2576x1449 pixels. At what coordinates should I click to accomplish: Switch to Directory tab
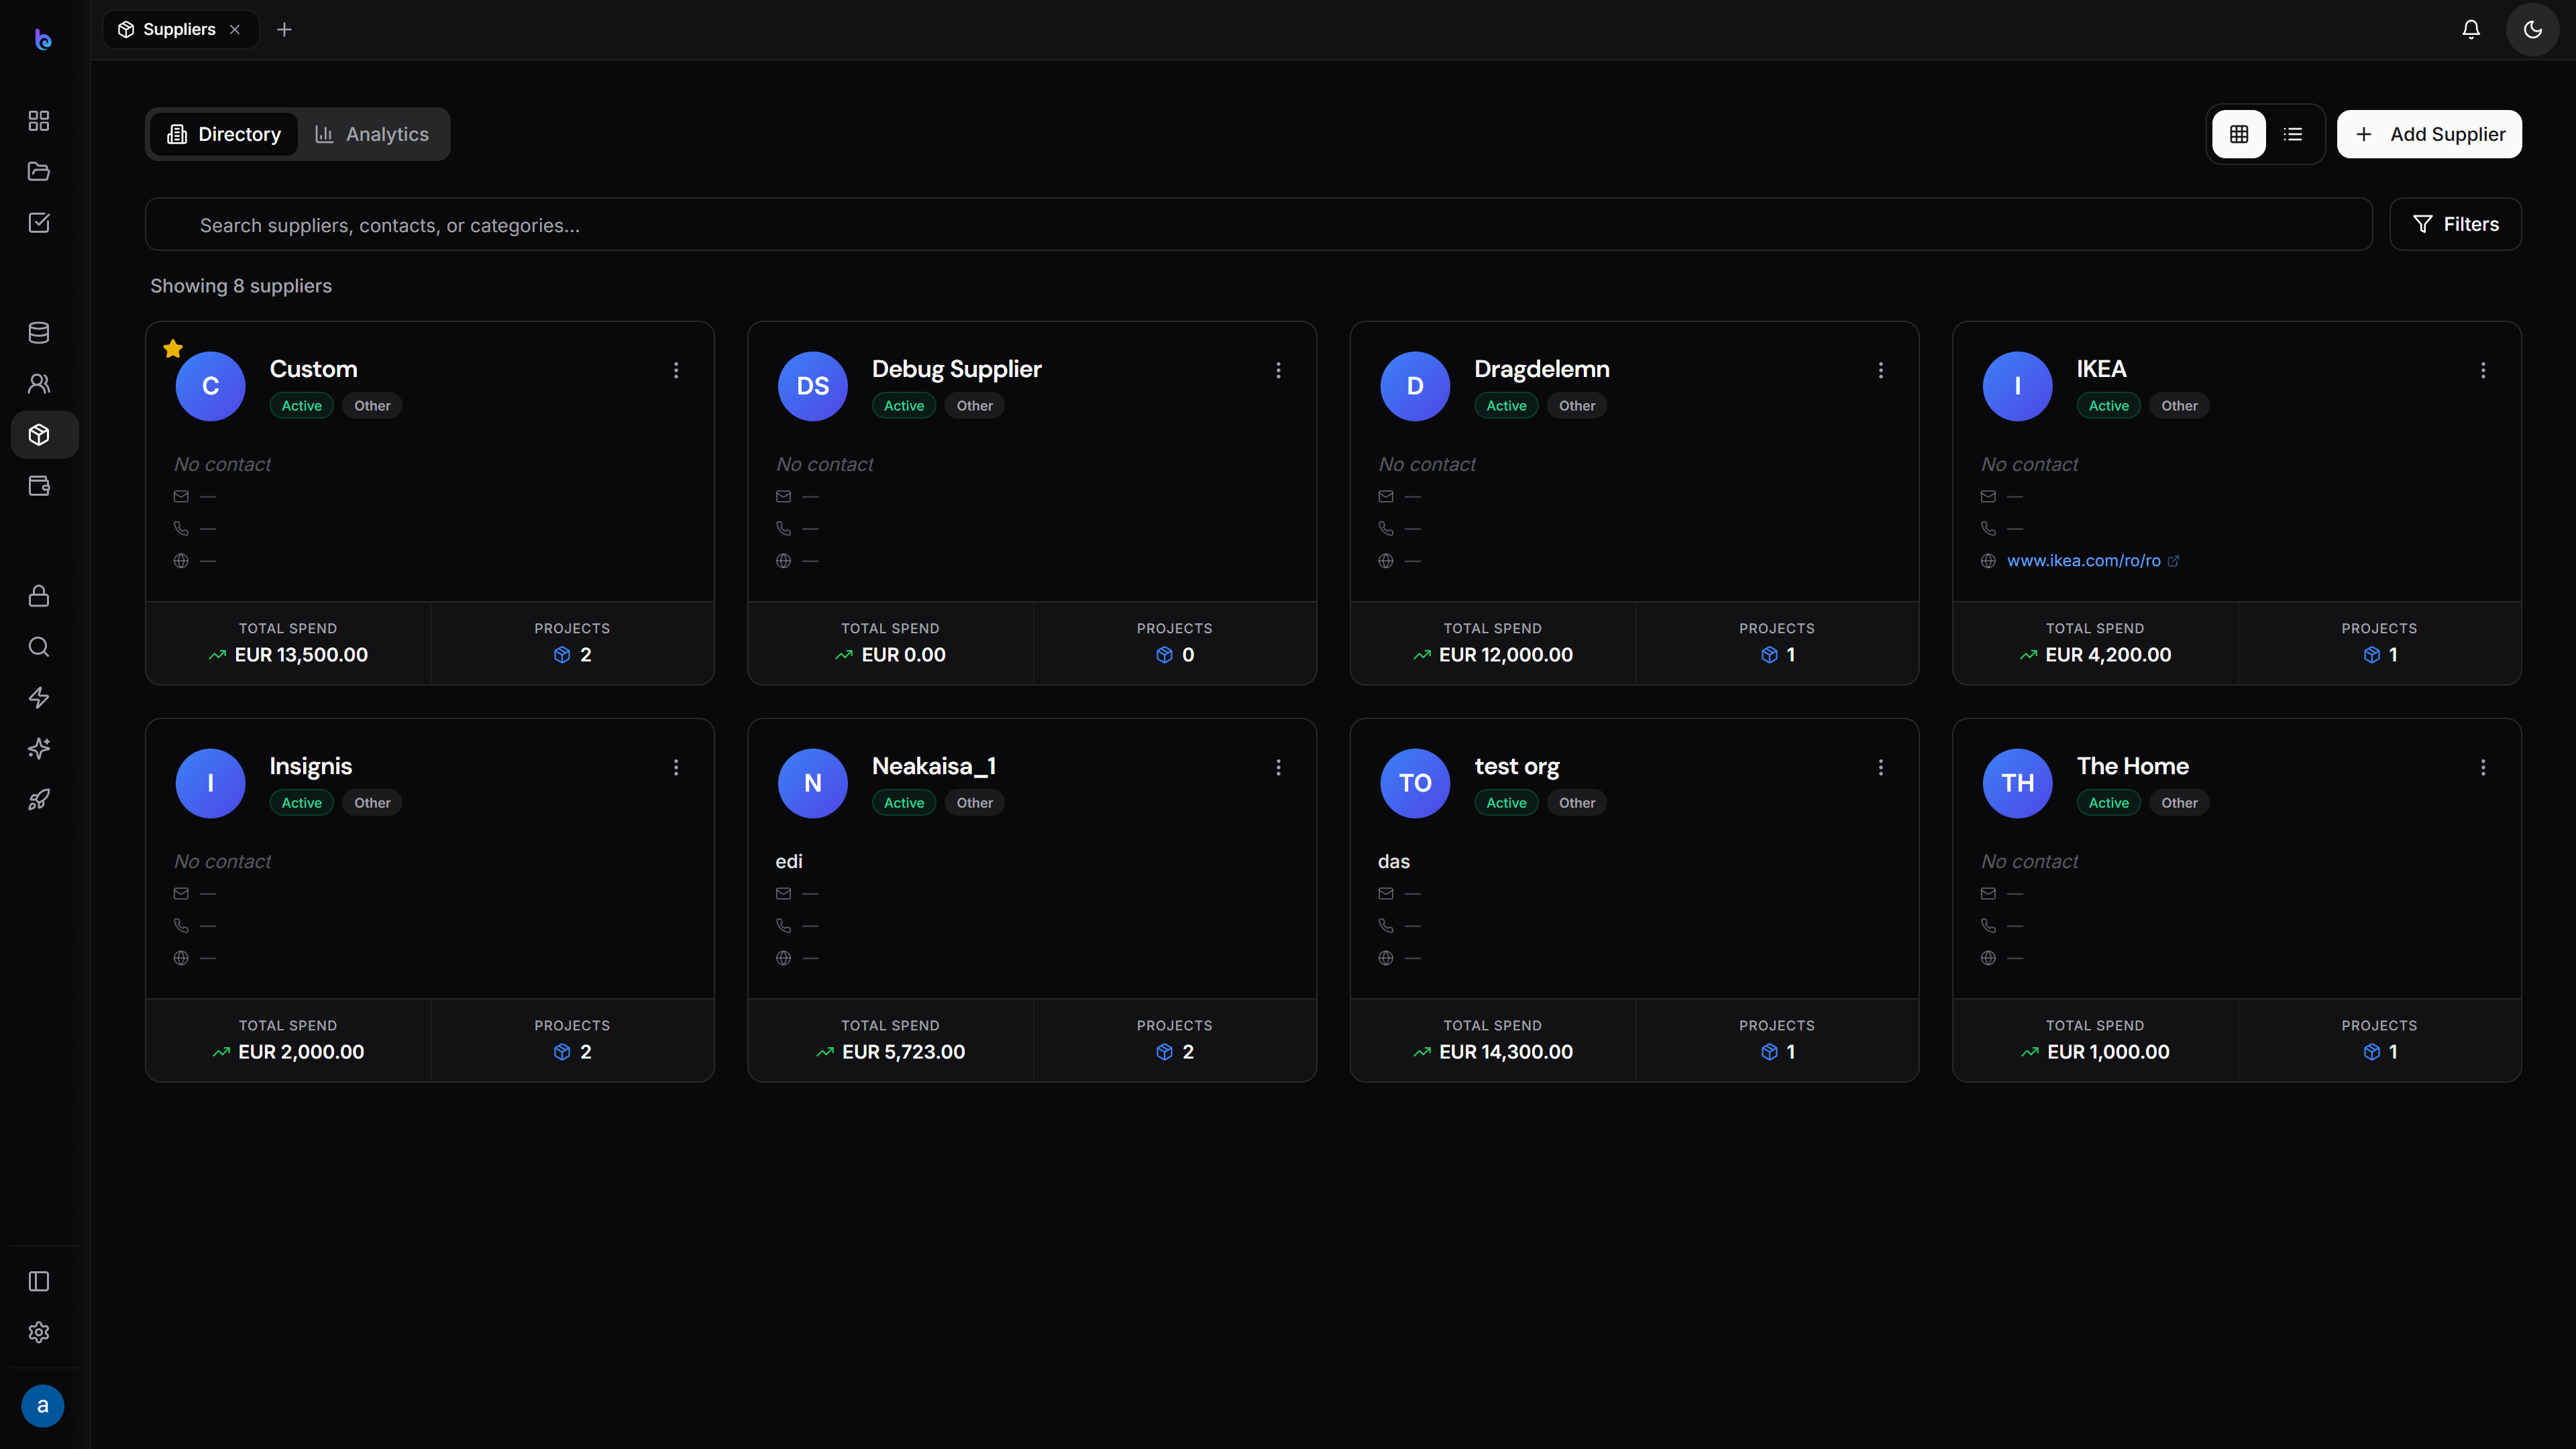click(x=224, y=134)
